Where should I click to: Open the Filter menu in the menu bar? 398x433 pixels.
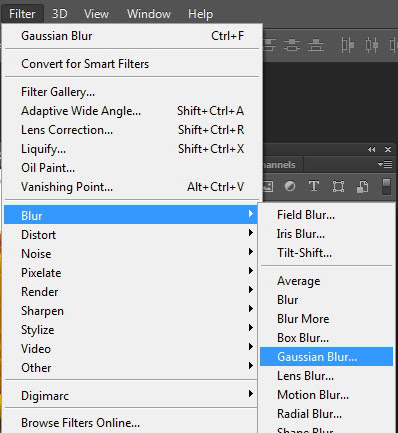point(22,14)
